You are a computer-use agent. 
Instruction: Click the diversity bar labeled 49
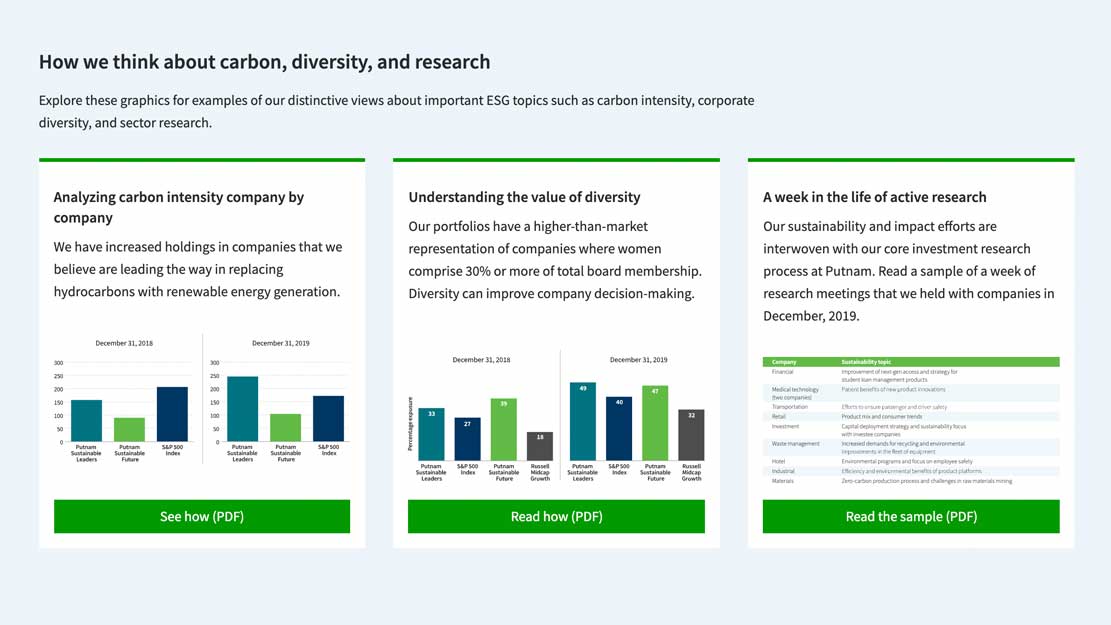pyautogui.click(x=583, y=420)
